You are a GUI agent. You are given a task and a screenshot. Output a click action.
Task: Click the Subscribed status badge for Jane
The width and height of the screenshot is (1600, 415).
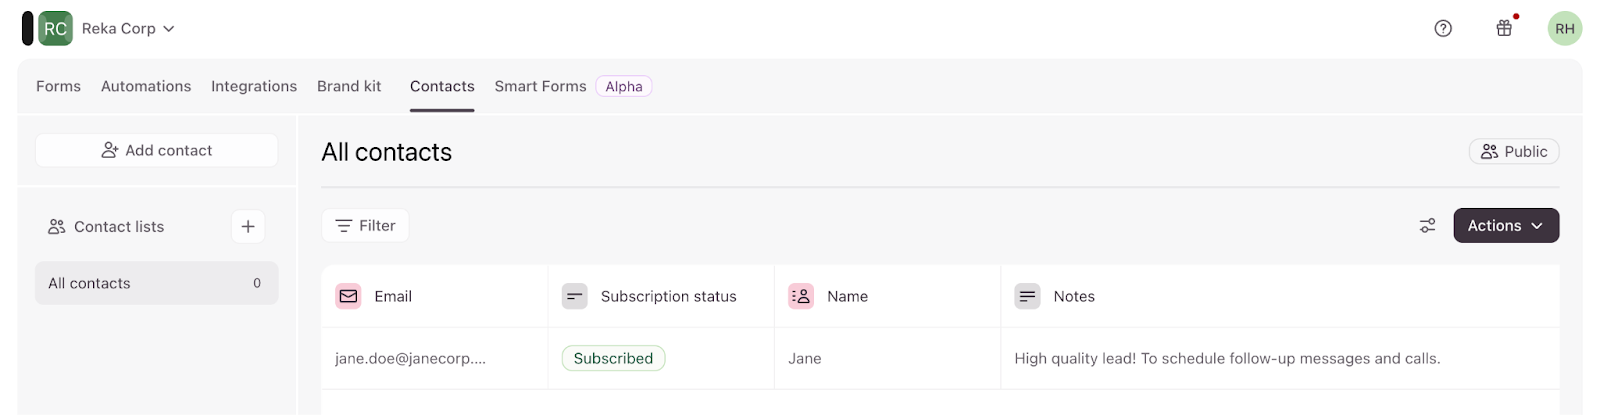click(x=613, y=358)
